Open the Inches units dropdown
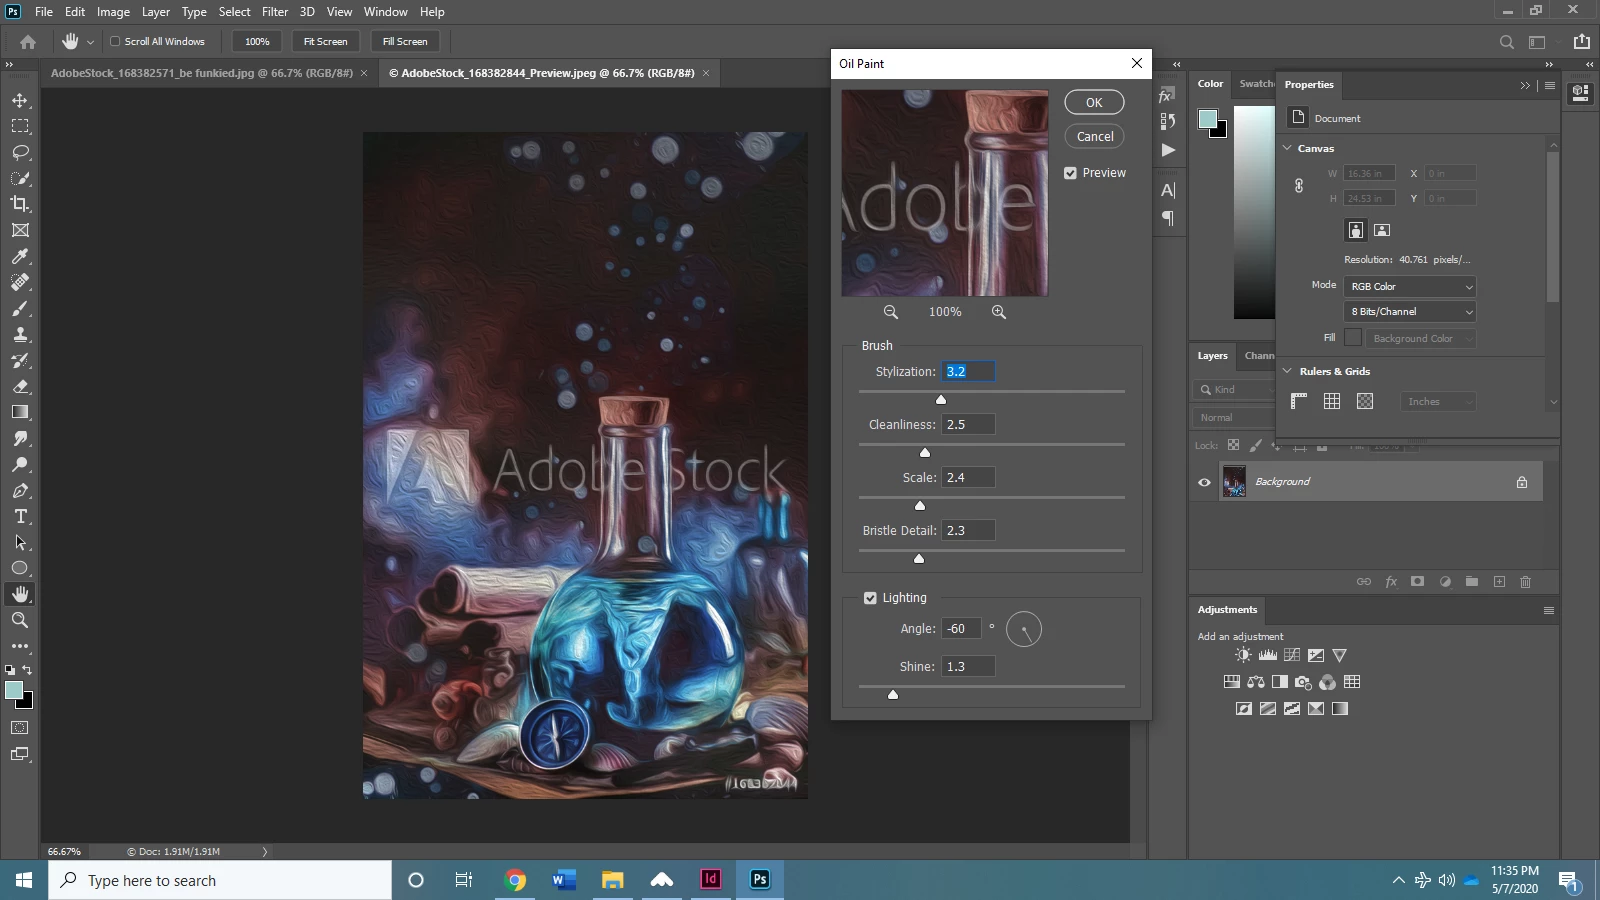This screenshot has height=900, width=1600. pos(1438,402)
